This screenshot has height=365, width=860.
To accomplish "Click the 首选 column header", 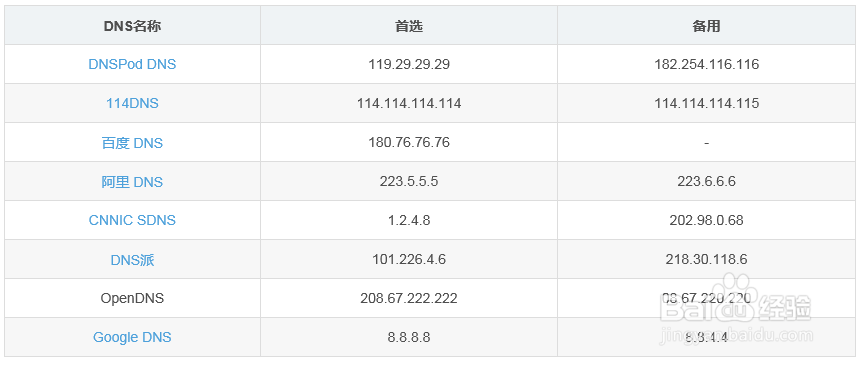I will click(409, 26).
